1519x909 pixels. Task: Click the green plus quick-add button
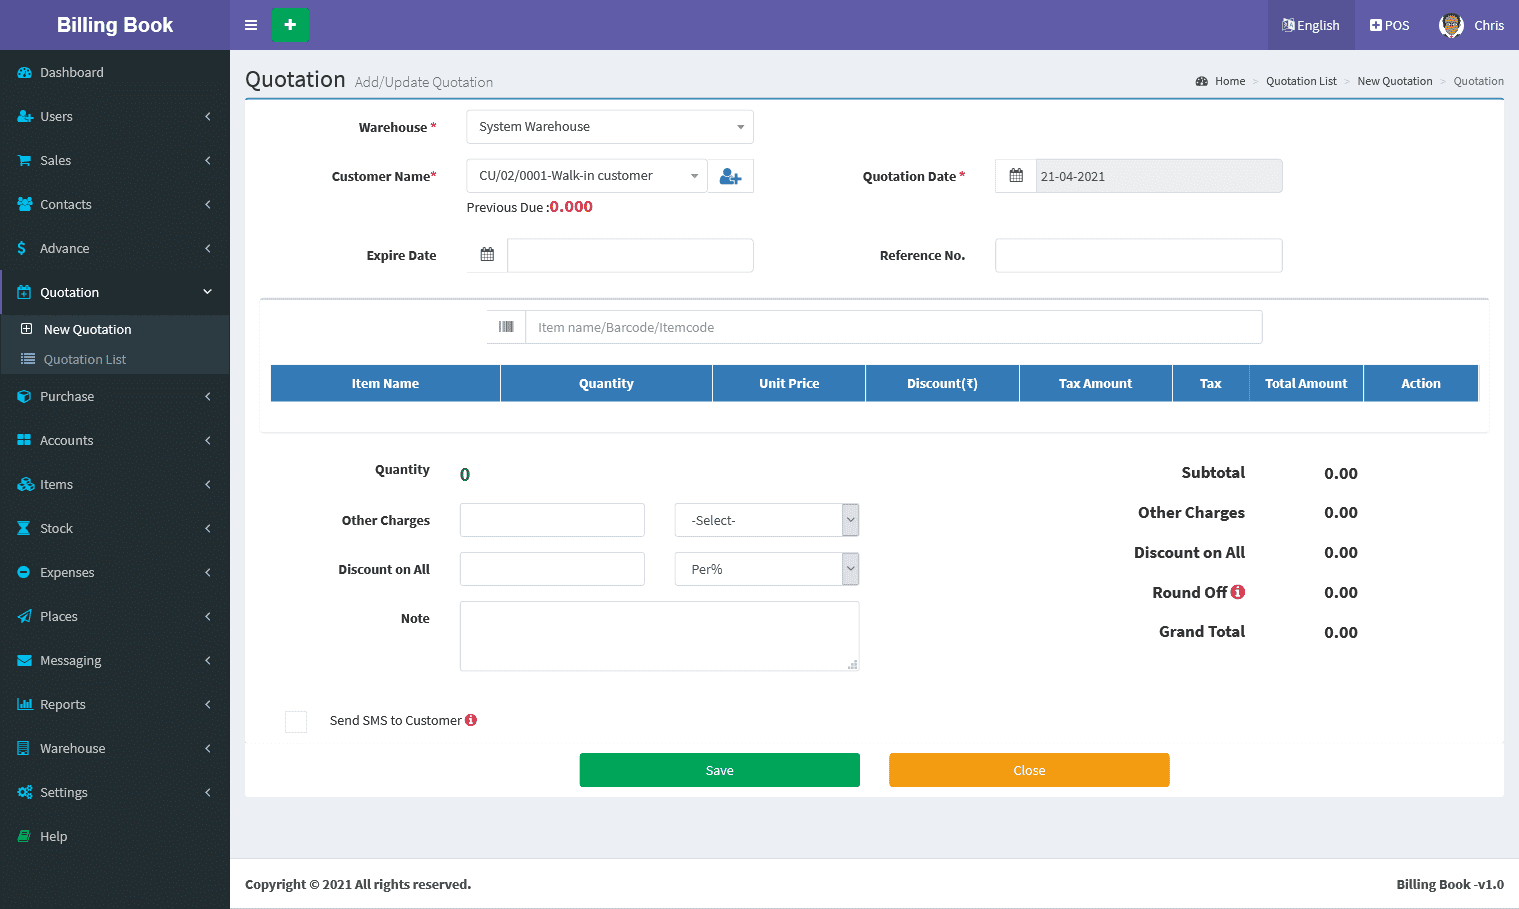[290, 25]
